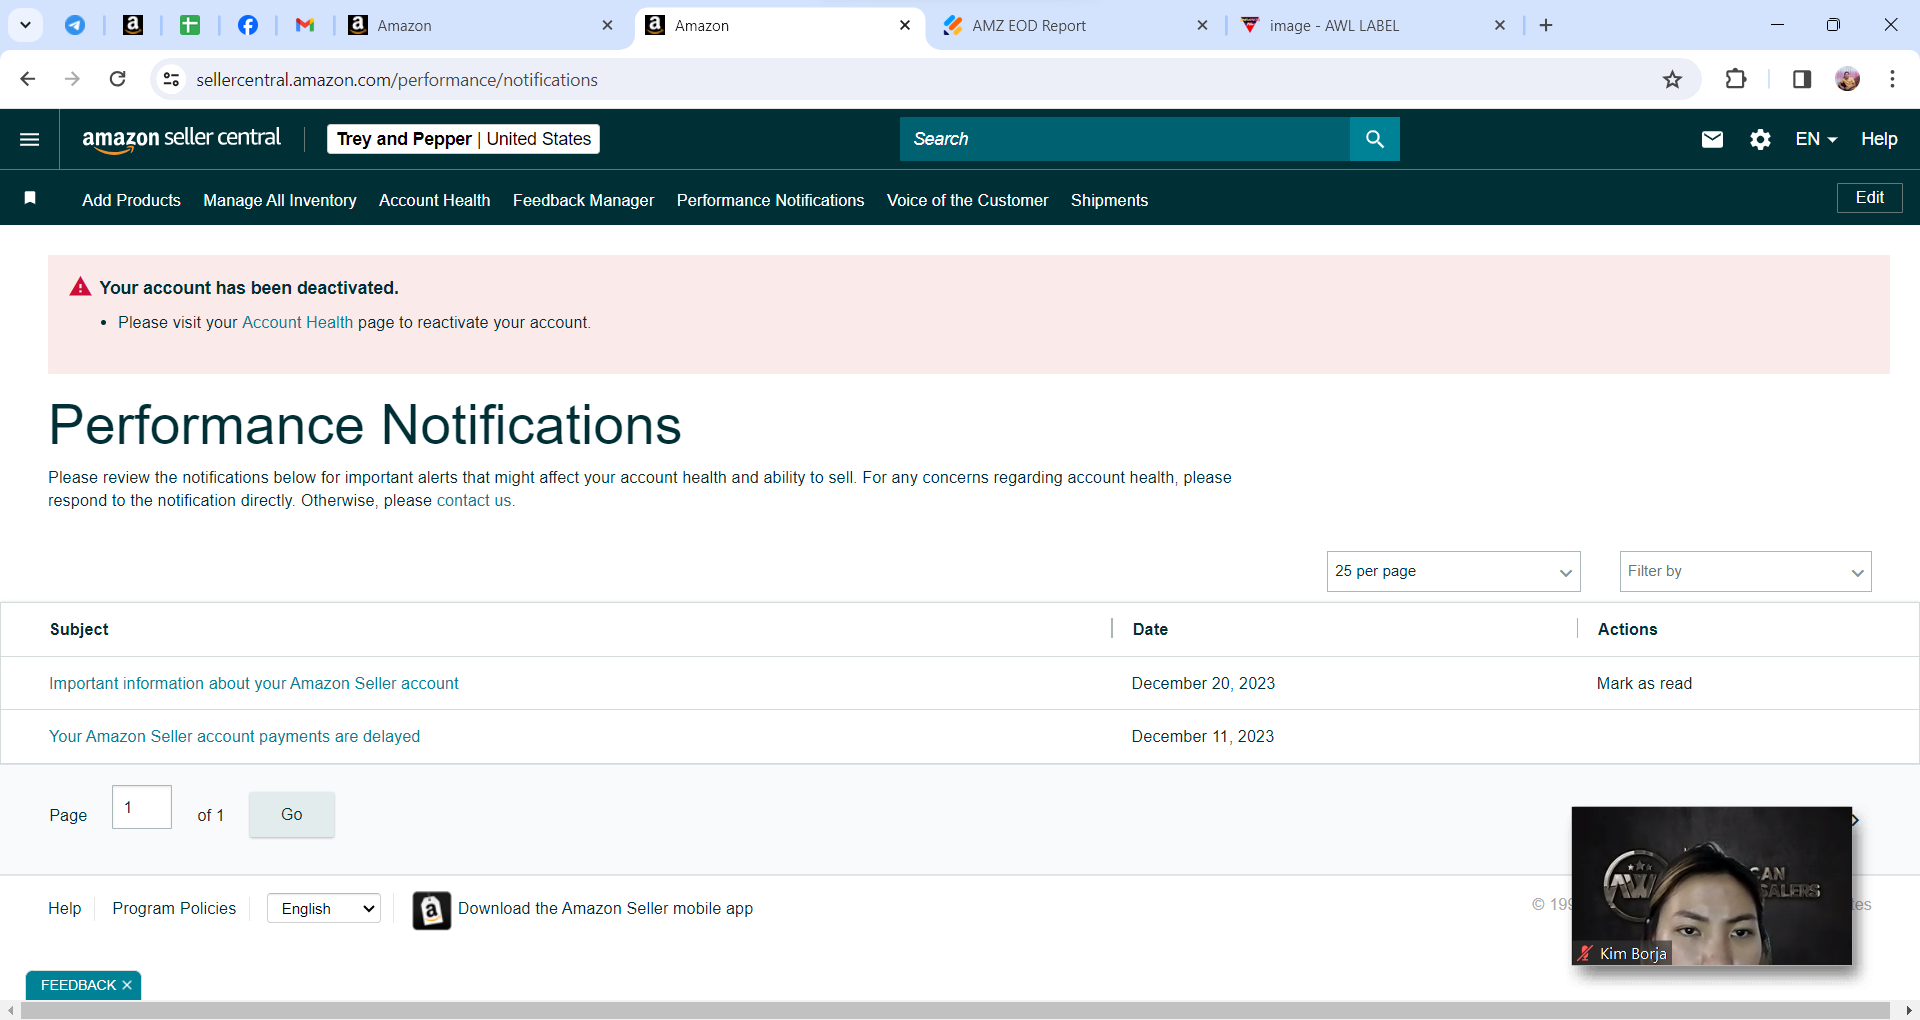
Task: Open the Telegram pinned tab
Action: [x=75, y=25]
